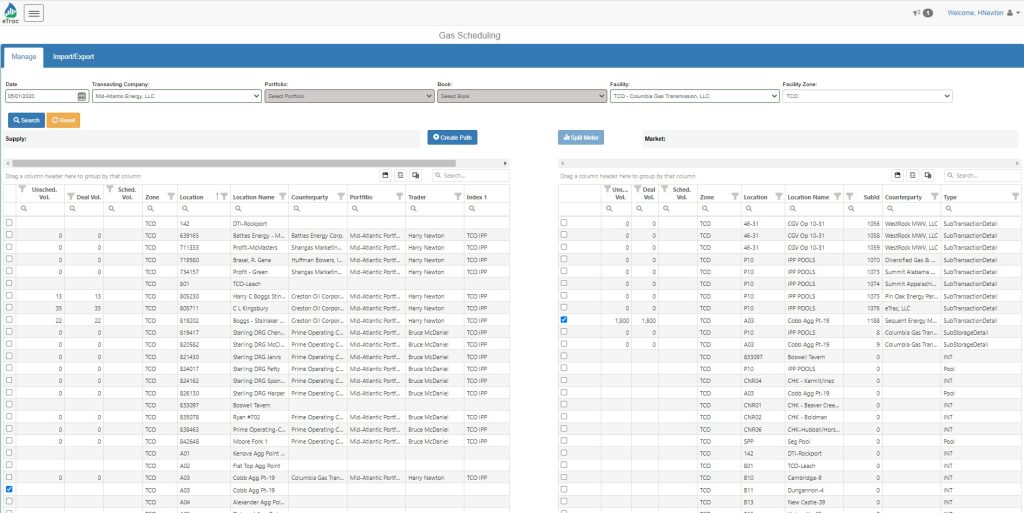Screen dimensions: 1024x513
Task: Click the column chooser icon in supply grid
Action: click(416, 176)
